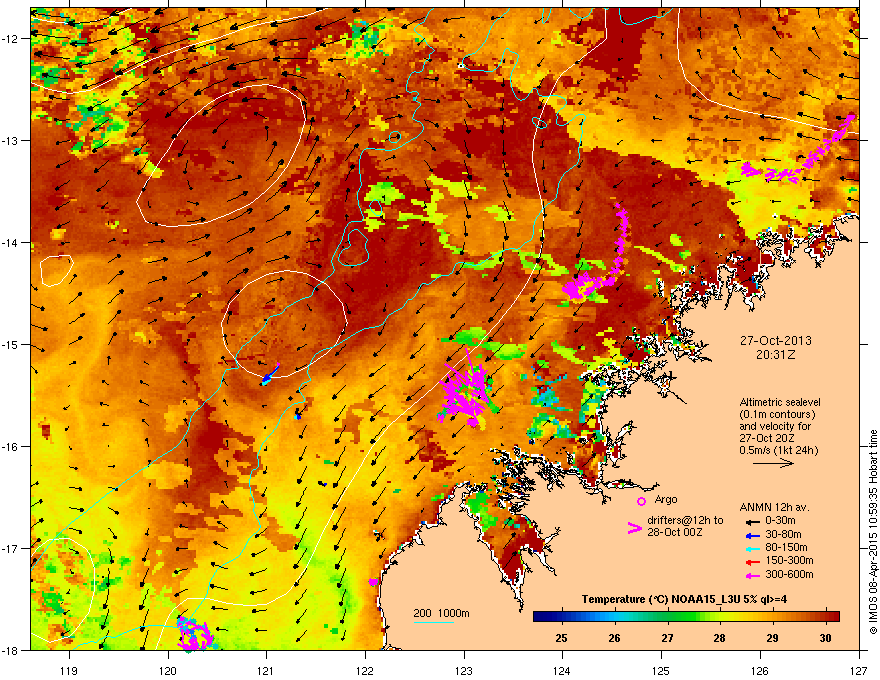Click the '0.5m/s (1kt 24h)' text
This screenshot has height=680, width=880.
(x=778, y=451)
